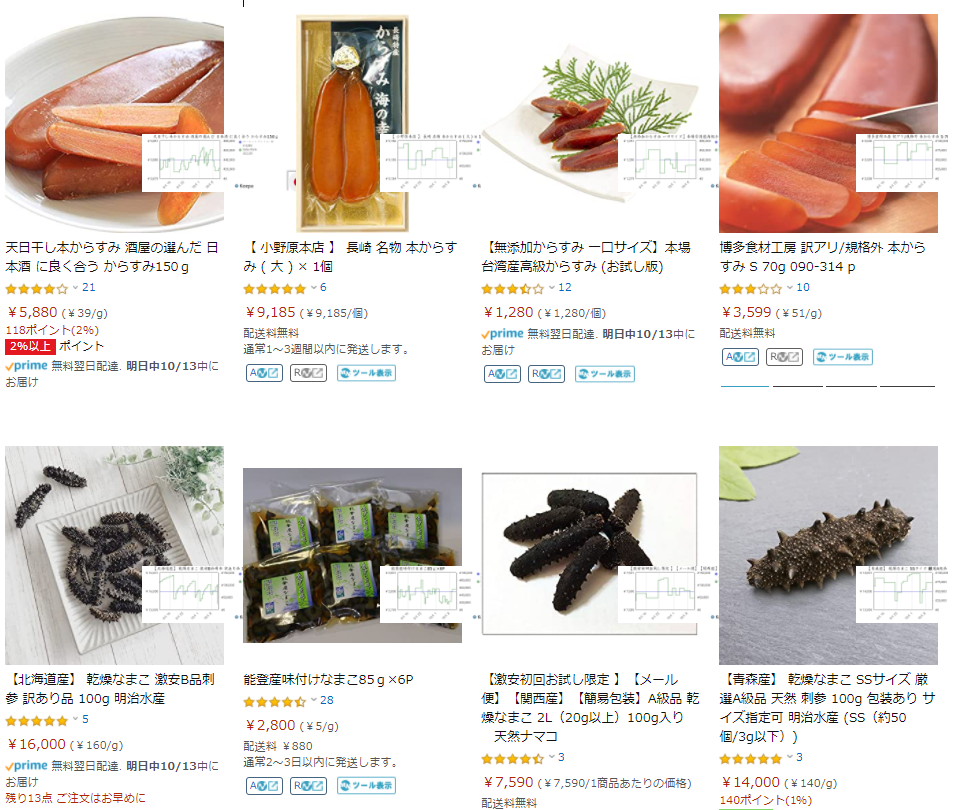Open the 天日干し本からすみ 酒屋の選んだ product title
This screenshot has height=810, width=959.
click(x=112, y=257)
